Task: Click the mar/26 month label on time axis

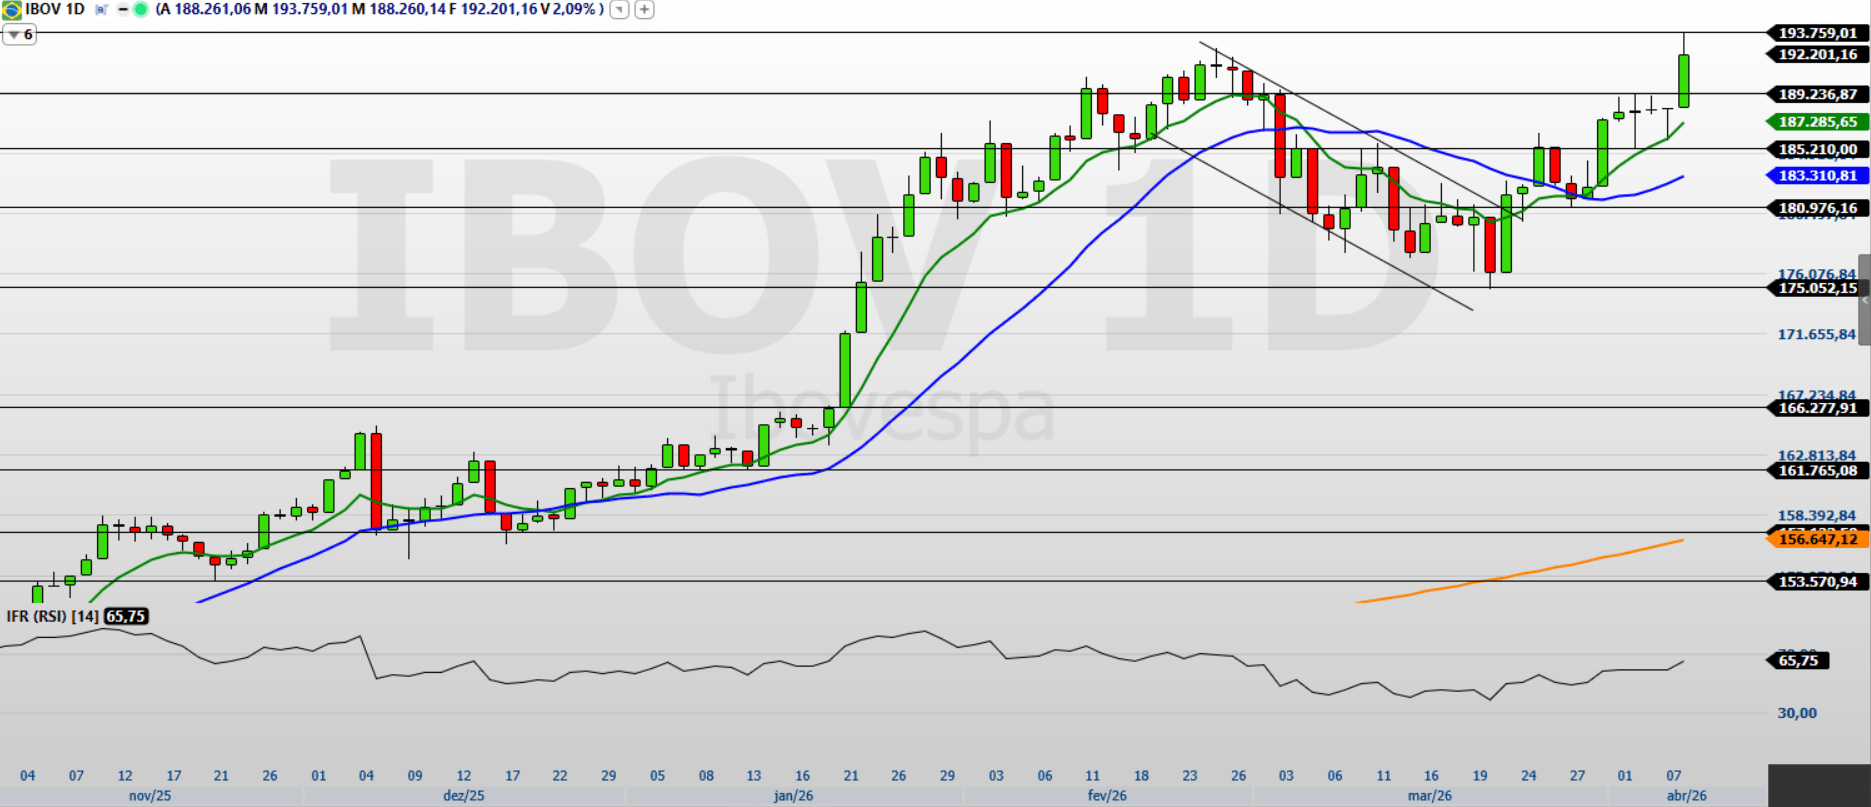Action: click(x=1429, y=796)
